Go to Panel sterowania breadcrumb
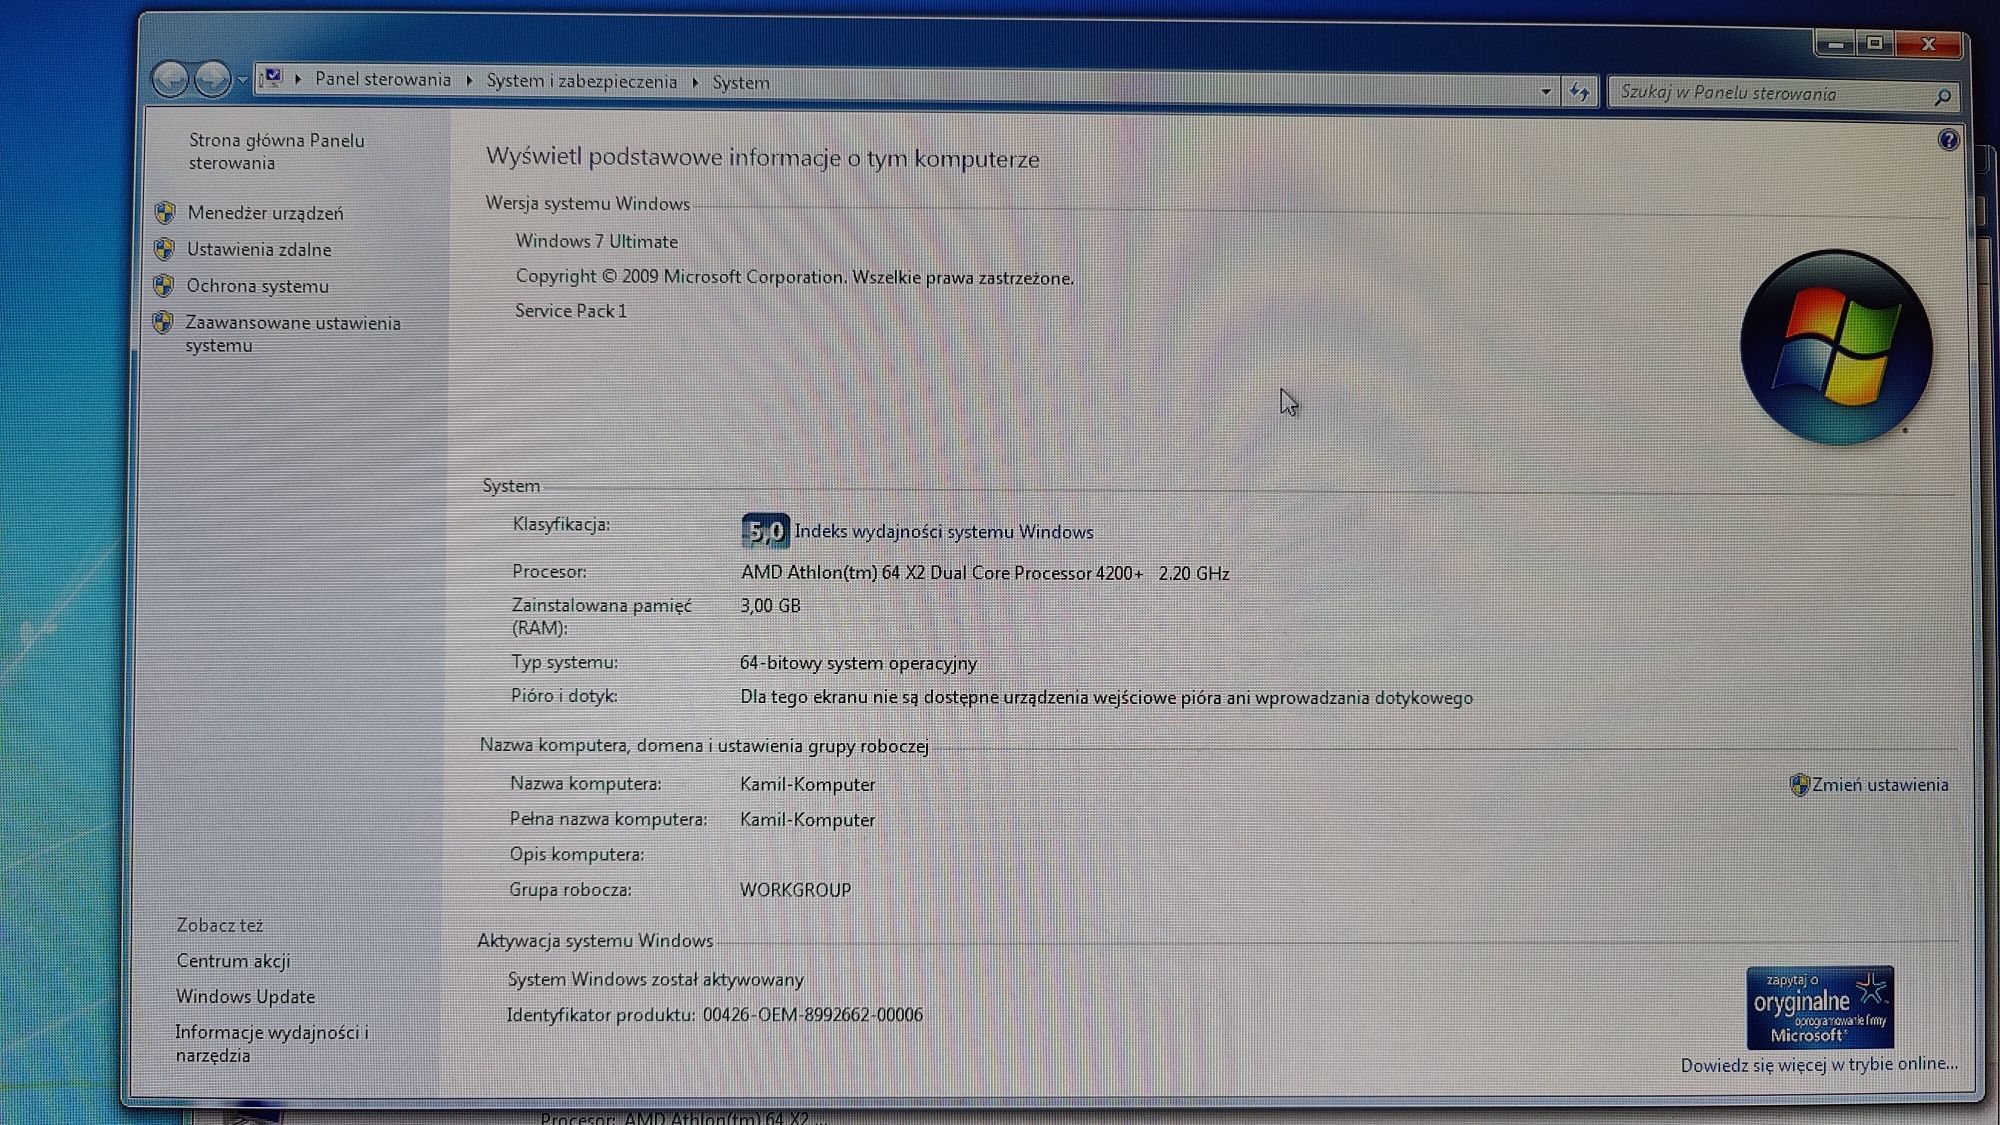This screenshot has height=1125, width=2000. 383,79
